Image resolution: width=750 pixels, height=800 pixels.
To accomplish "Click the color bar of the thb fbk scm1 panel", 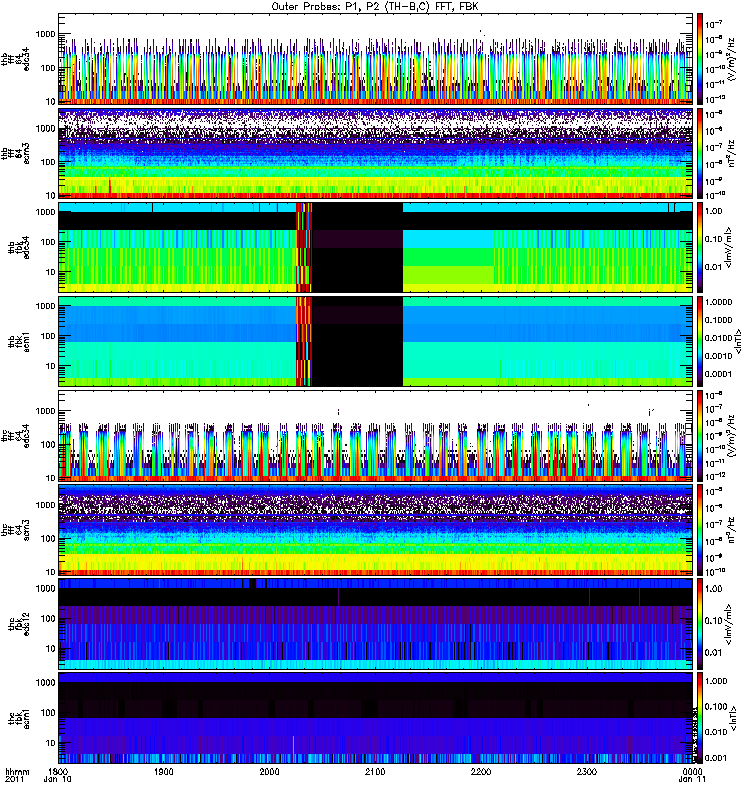I will click(701, 341).
